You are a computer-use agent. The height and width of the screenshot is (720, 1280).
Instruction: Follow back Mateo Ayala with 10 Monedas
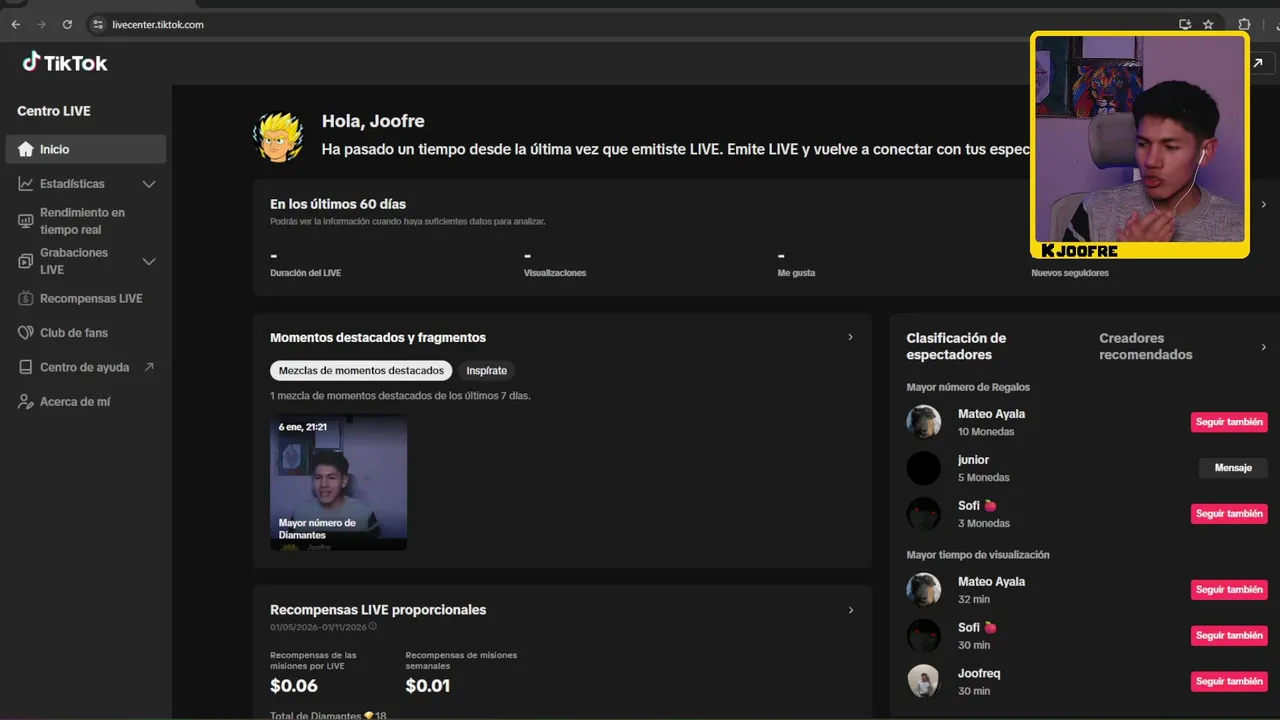(x=1229, y=422)
